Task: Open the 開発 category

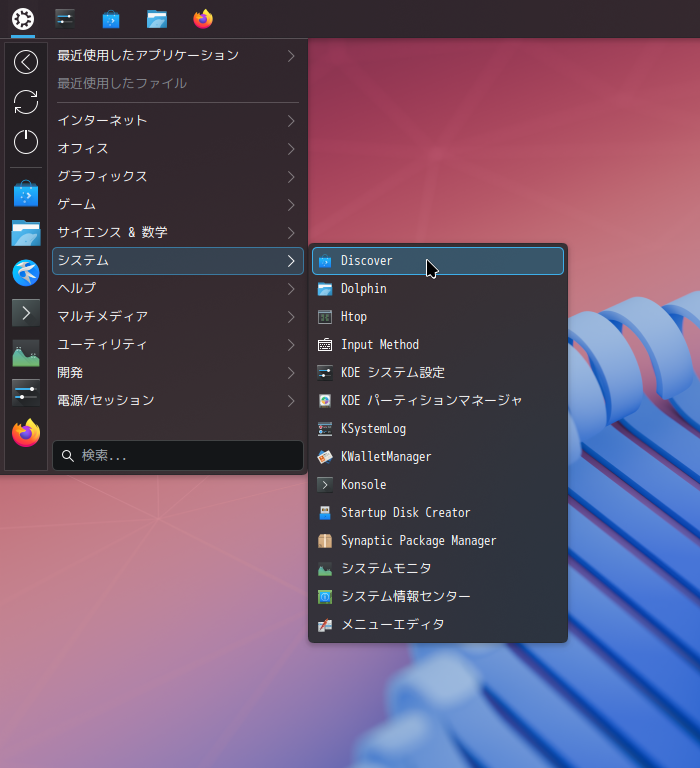Action: point(177,373)
